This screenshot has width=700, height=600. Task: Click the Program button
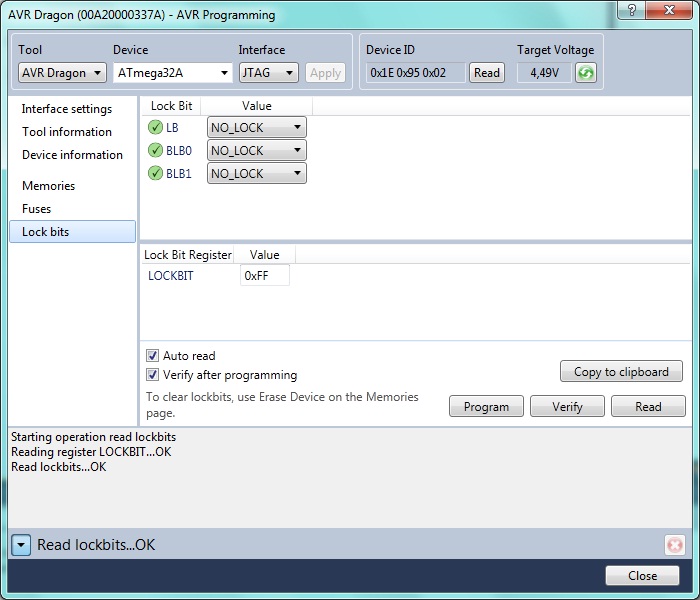pos(486,406)
